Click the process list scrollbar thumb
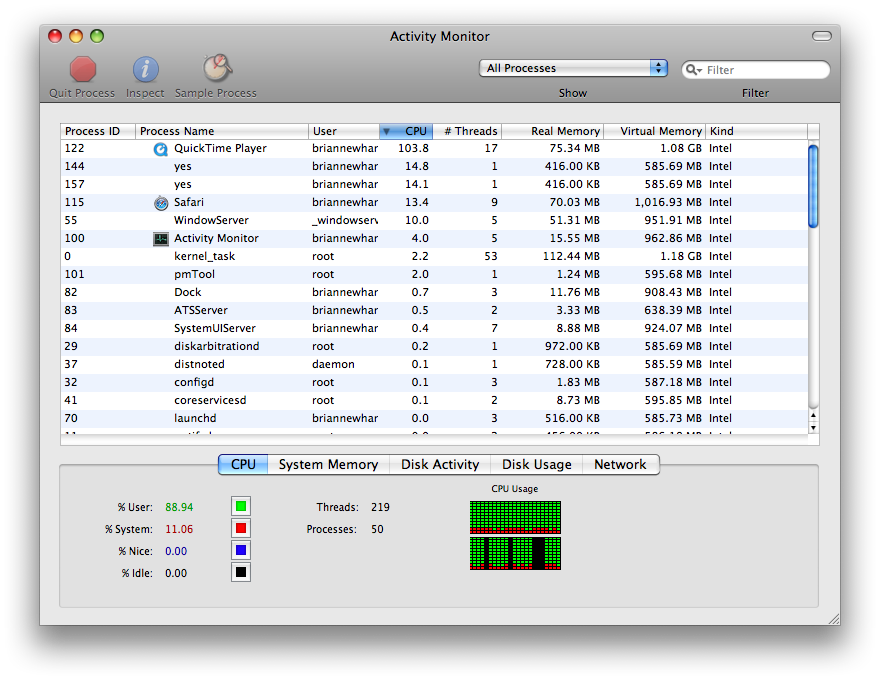880x680 pixels. point(813,186)
